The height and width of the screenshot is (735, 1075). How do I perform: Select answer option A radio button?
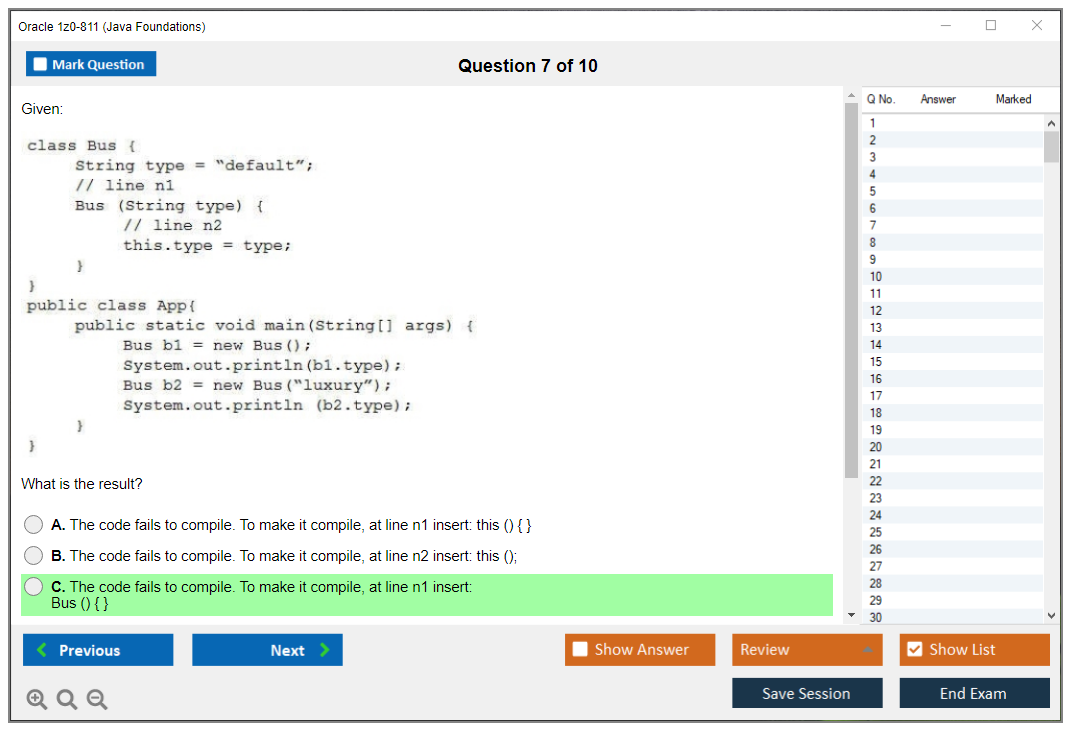point(33,524)
